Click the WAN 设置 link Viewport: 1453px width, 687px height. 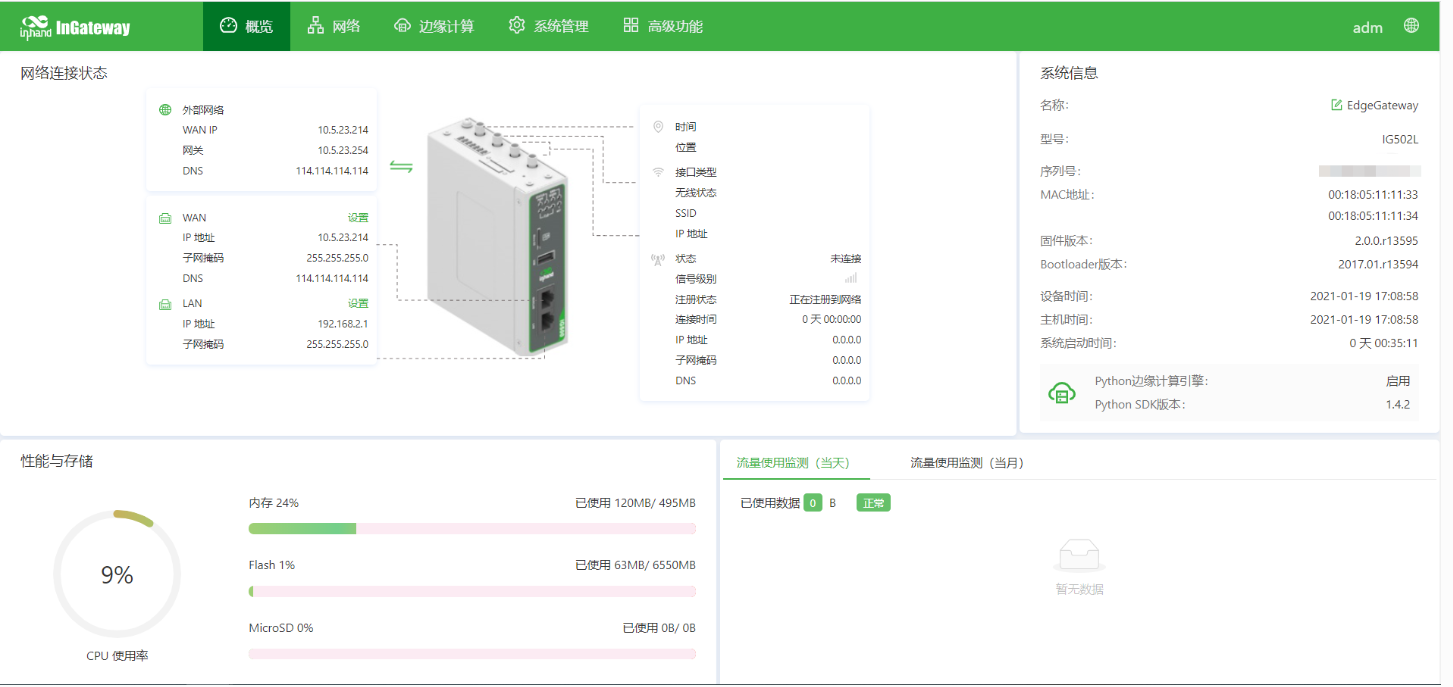pyautogui.click(x=358, y=218)
